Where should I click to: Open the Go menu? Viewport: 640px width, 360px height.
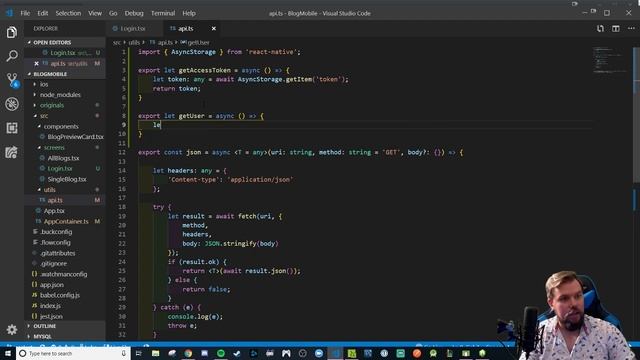tap(113, 13)
